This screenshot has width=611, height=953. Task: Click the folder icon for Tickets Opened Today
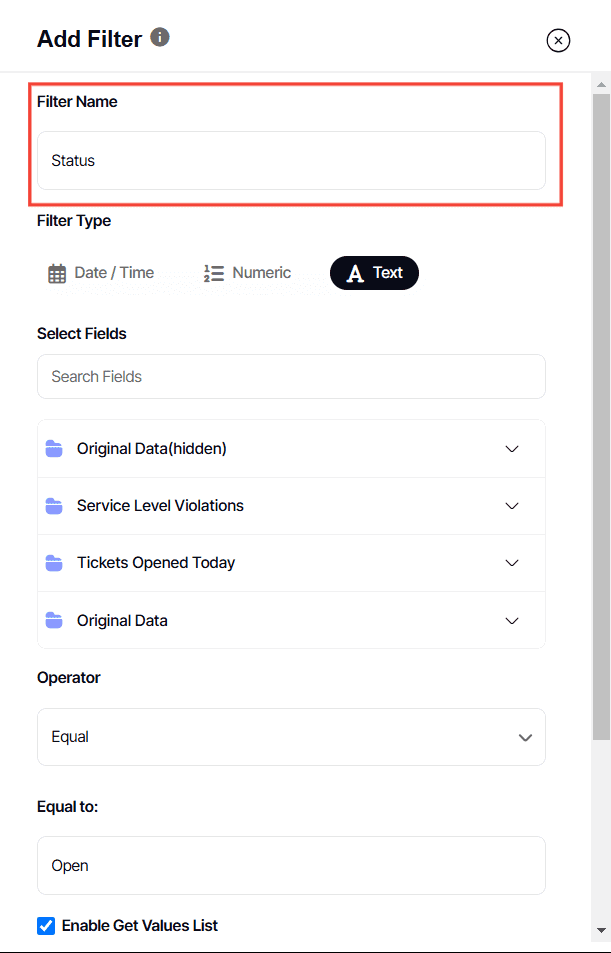pos(54,562)
